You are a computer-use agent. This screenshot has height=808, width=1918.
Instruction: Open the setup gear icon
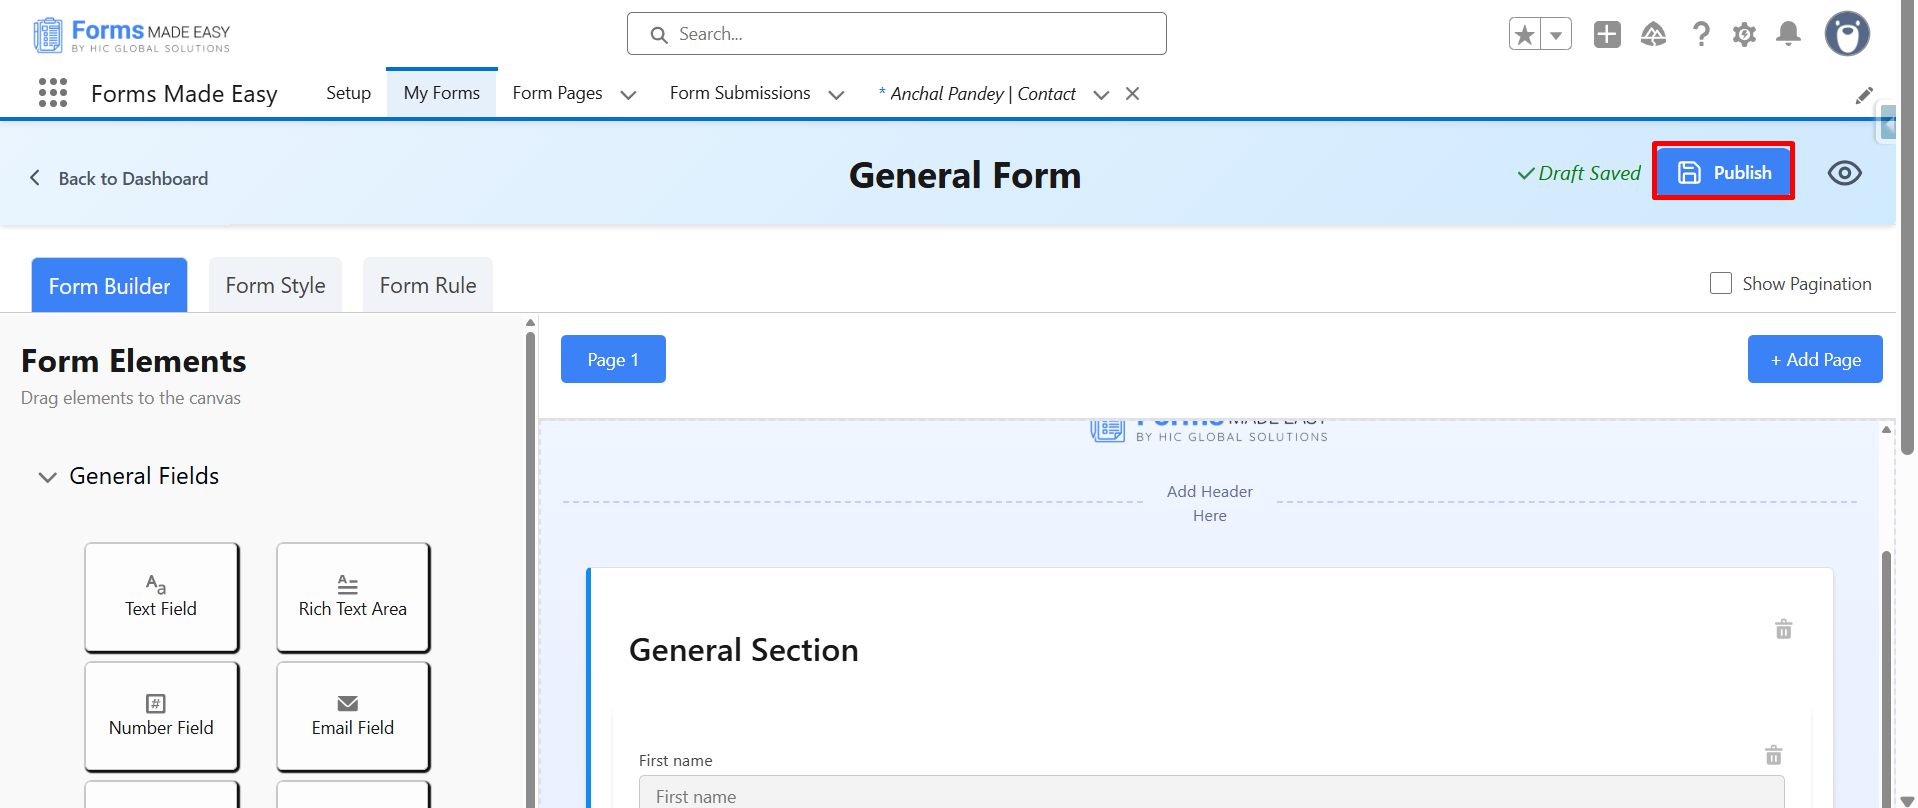click(x=1744, y=34)
